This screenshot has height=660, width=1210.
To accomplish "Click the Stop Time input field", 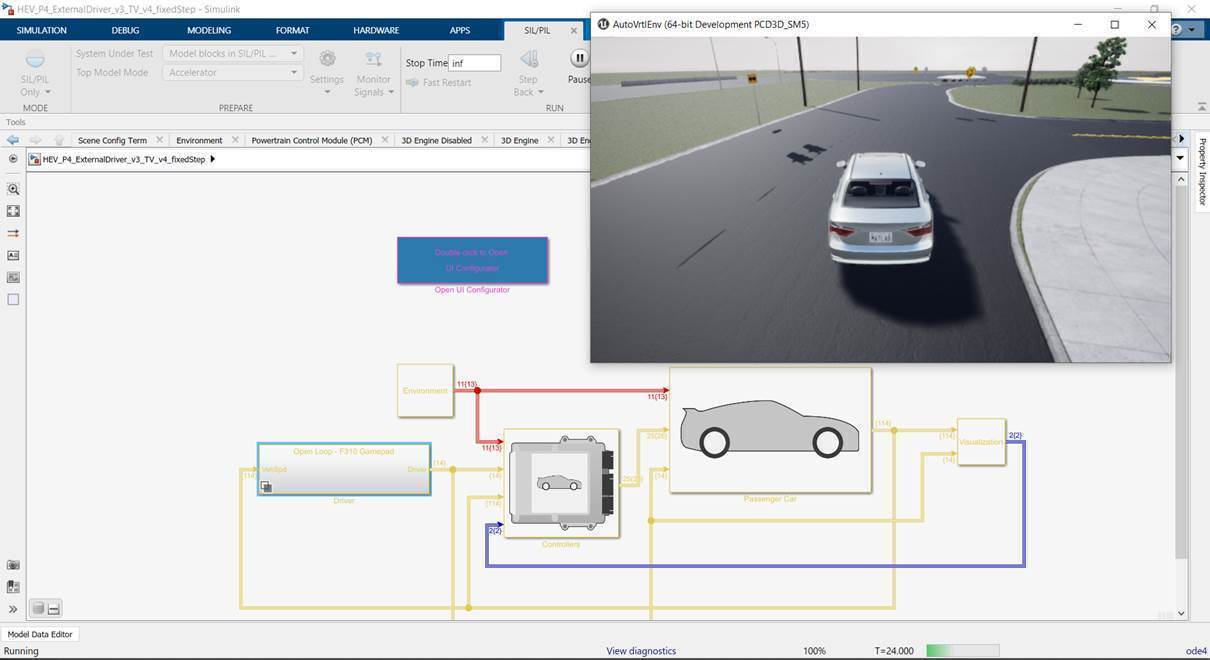I will 474,63.
